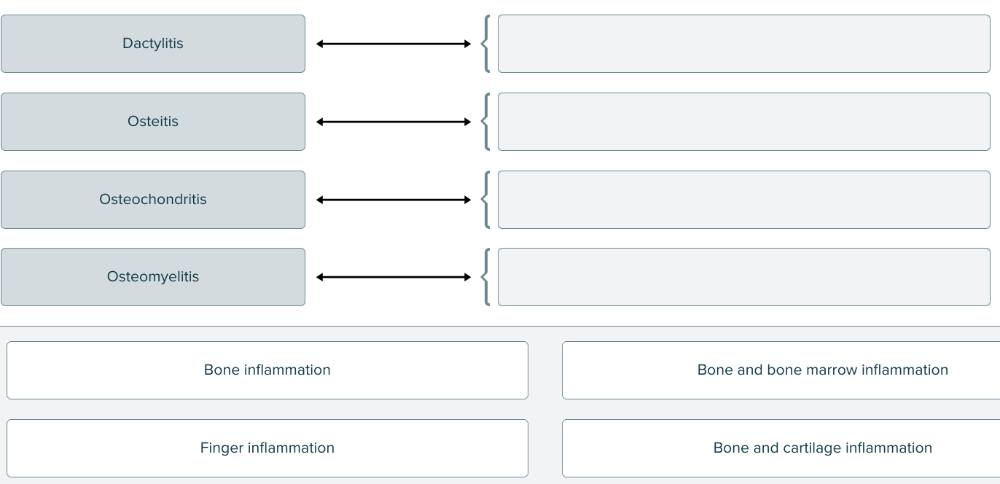This screenshot has height=484, width=1000.
Task: Click empty answer slot beside Osteitis
Action: tap(744, 122)
